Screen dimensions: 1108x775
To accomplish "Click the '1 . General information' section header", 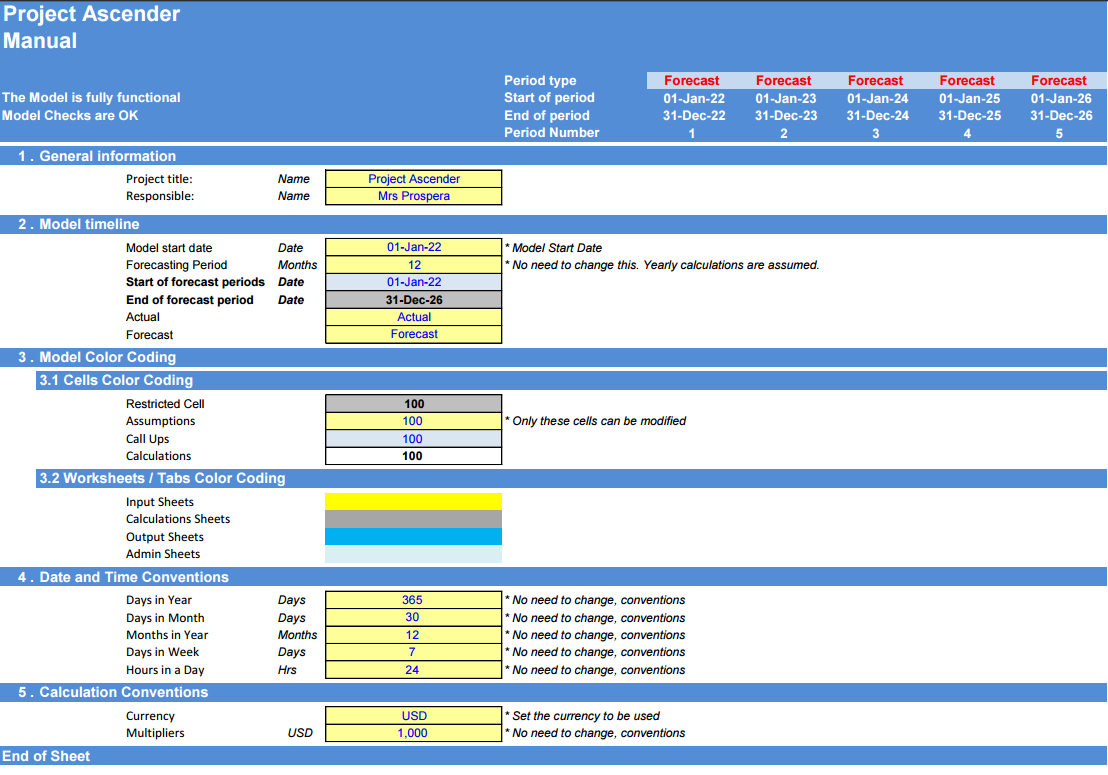I will coord(553,156).
